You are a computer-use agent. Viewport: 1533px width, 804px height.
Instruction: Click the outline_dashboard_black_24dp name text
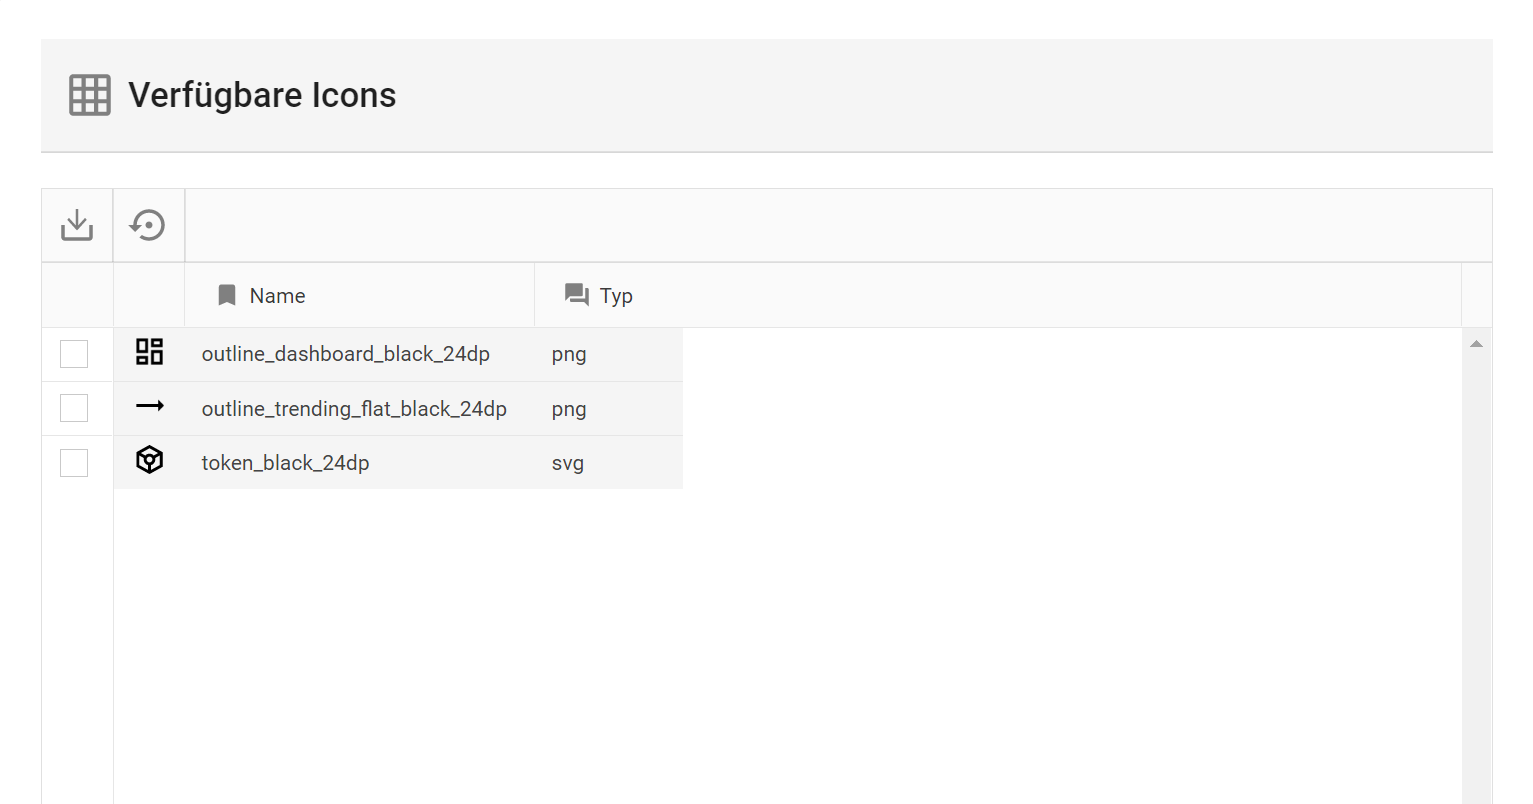345,354
